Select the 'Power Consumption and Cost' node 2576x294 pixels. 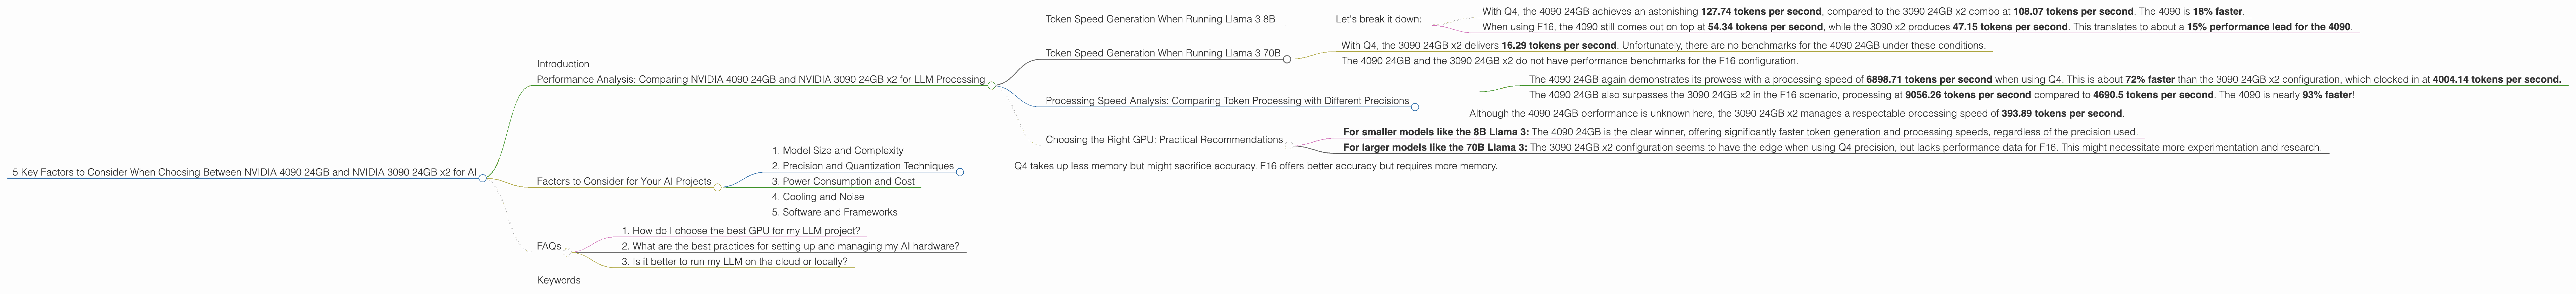[x=843, y=181]
